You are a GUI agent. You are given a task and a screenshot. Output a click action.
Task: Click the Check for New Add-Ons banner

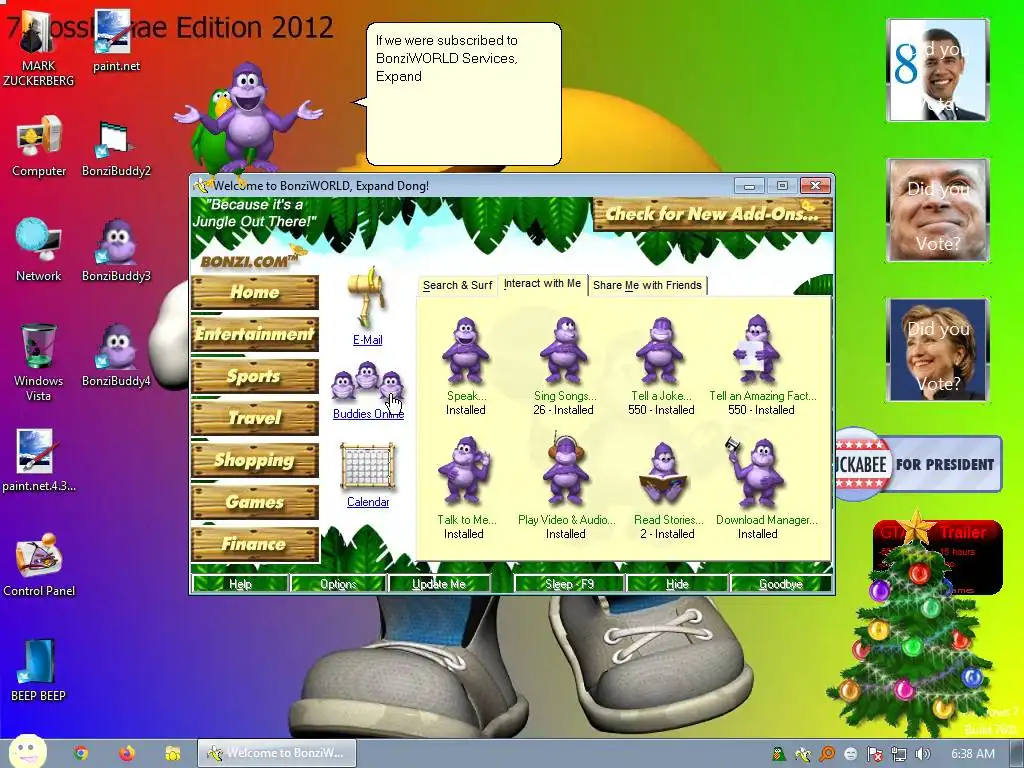point(712,214)
